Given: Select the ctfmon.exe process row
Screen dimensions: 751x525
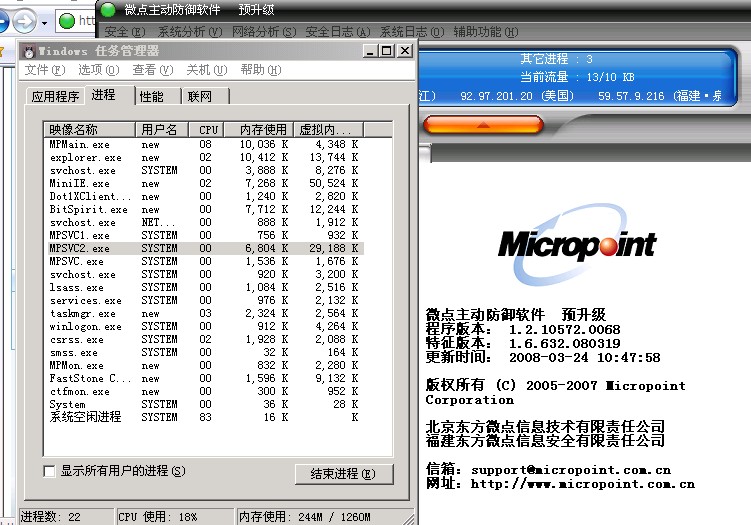Looking at the screenshot, I should (x=205, y=391).
